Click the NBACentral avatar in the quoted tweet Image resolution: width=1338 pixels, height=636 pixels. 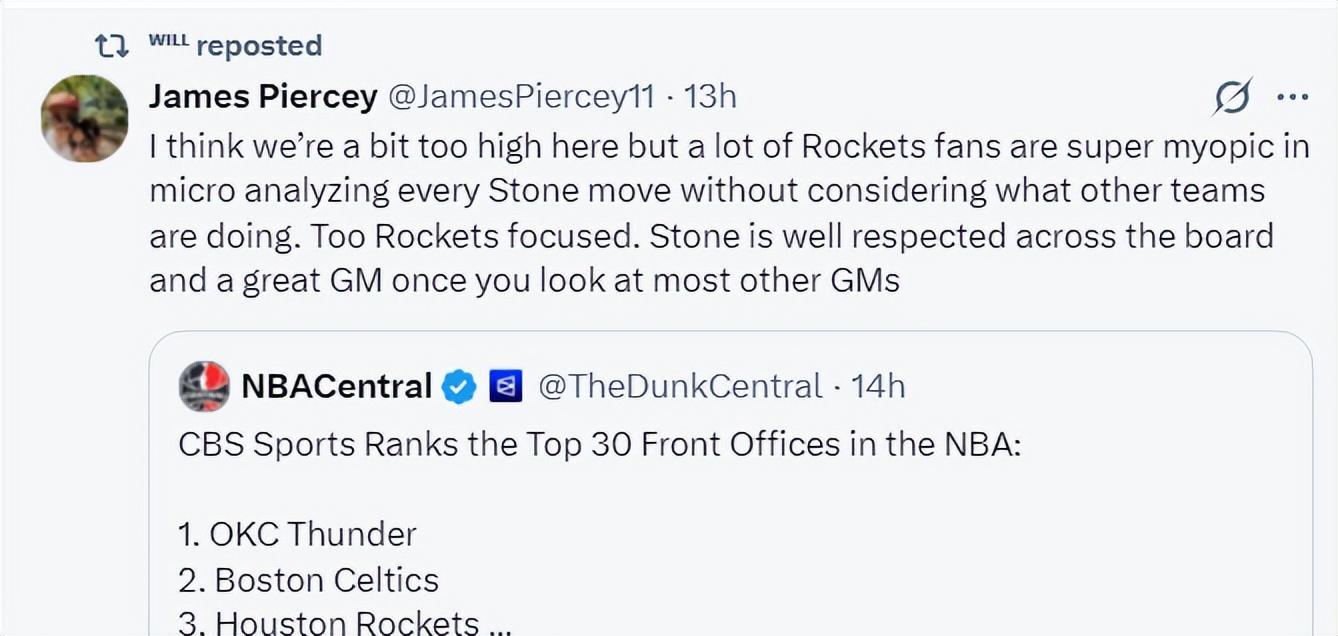(204, 386)
